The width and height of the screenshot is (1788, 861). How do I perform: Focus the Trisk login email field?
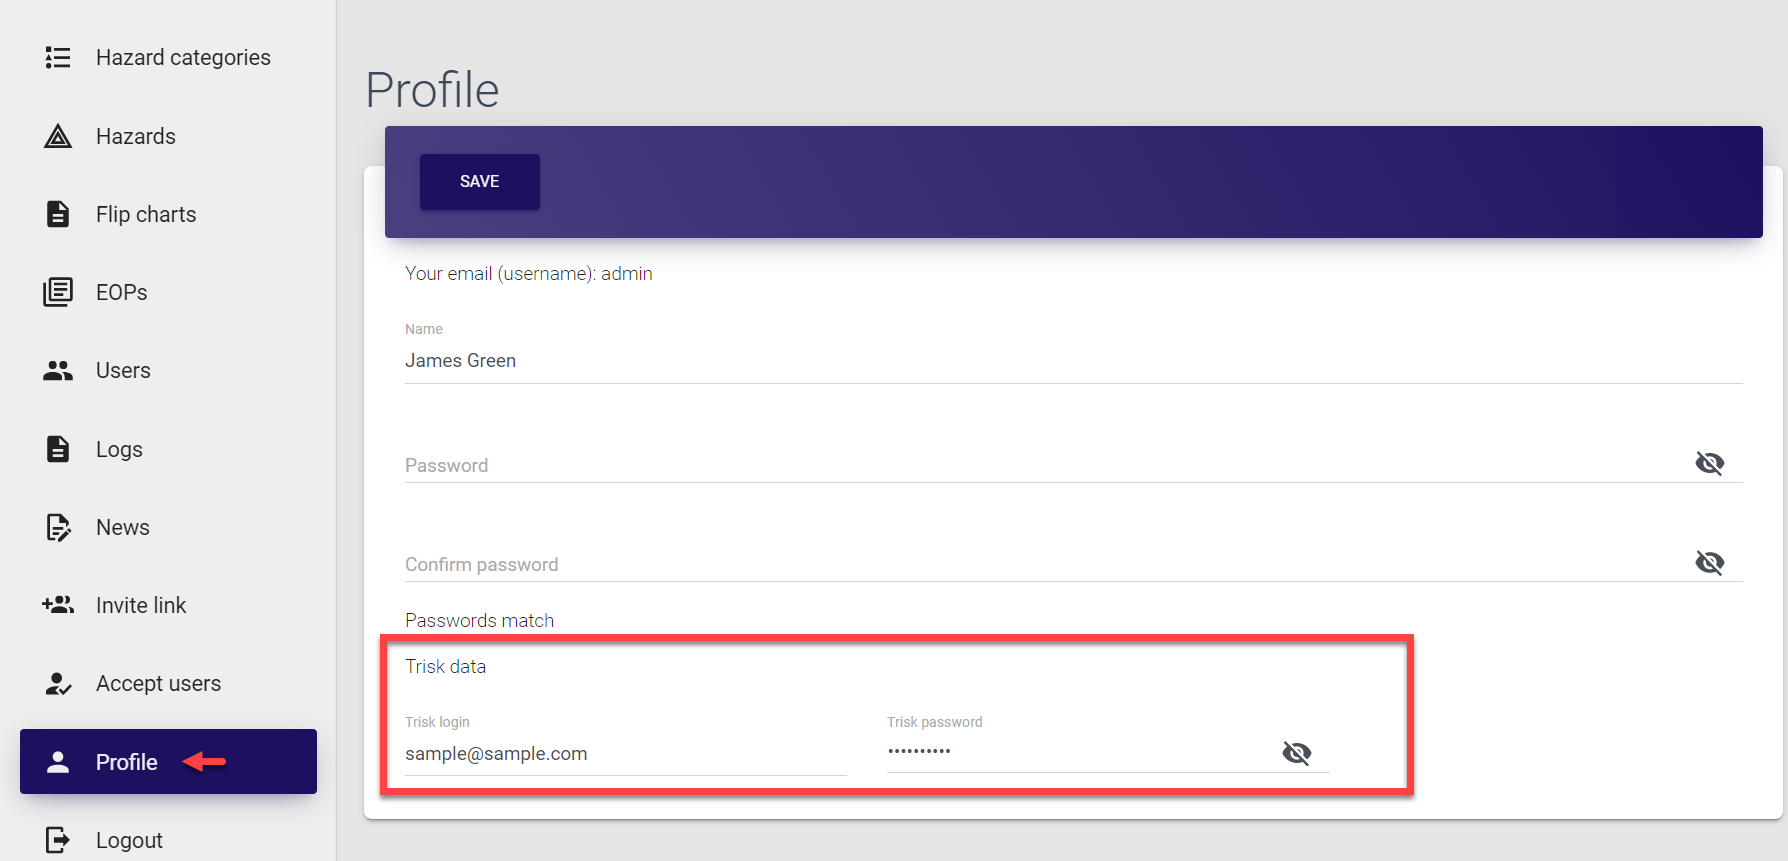[x=625, y=754]
